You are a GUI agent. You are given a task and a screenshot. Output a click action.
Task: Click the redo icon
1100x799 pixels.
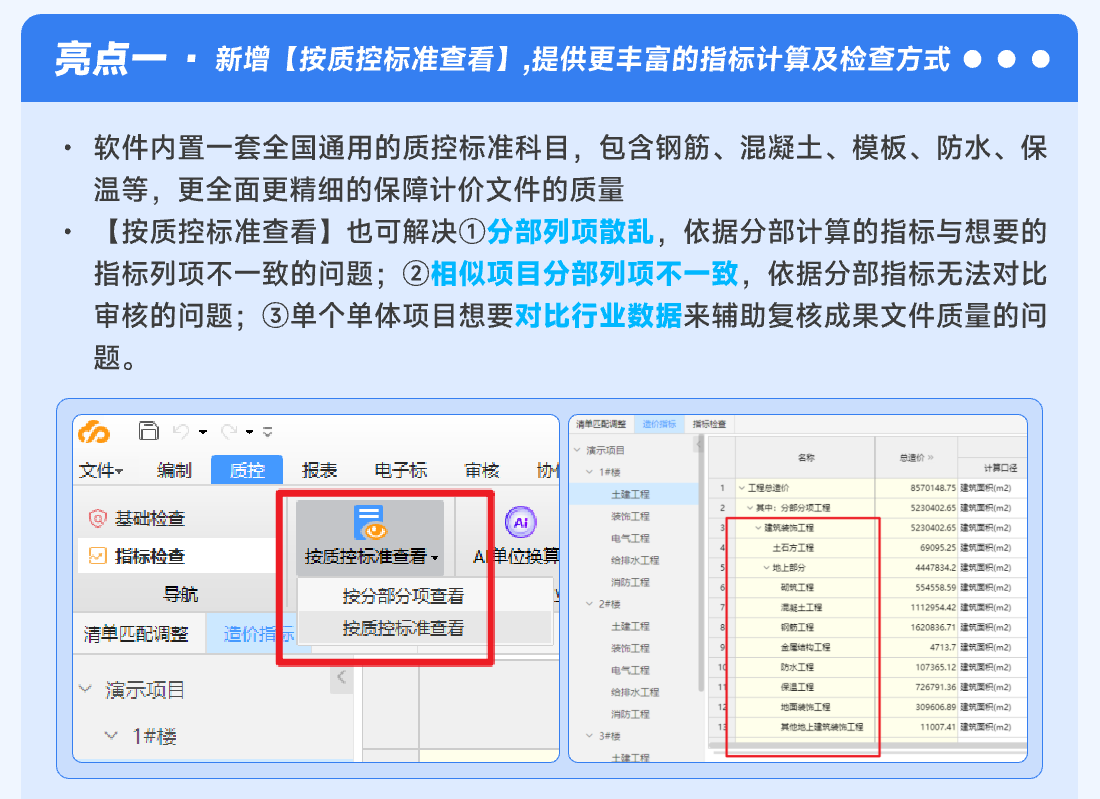(x=228, y=432)
